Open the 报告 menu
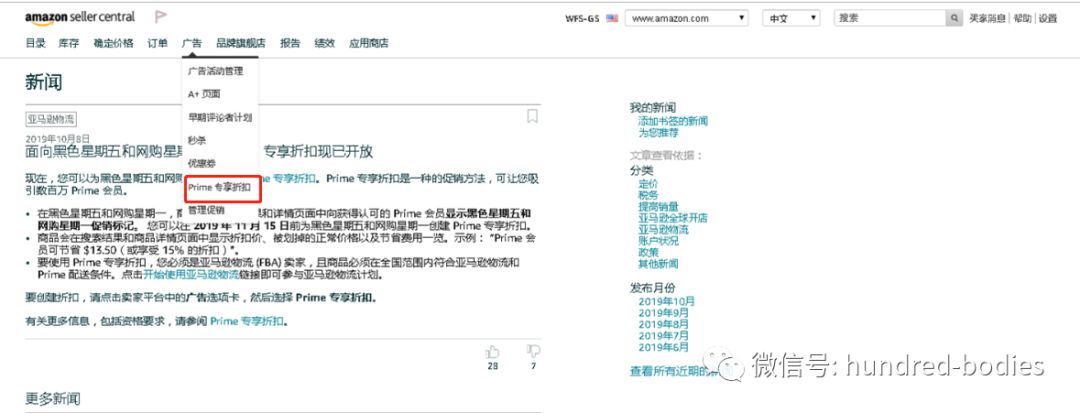 pos(290,43)
